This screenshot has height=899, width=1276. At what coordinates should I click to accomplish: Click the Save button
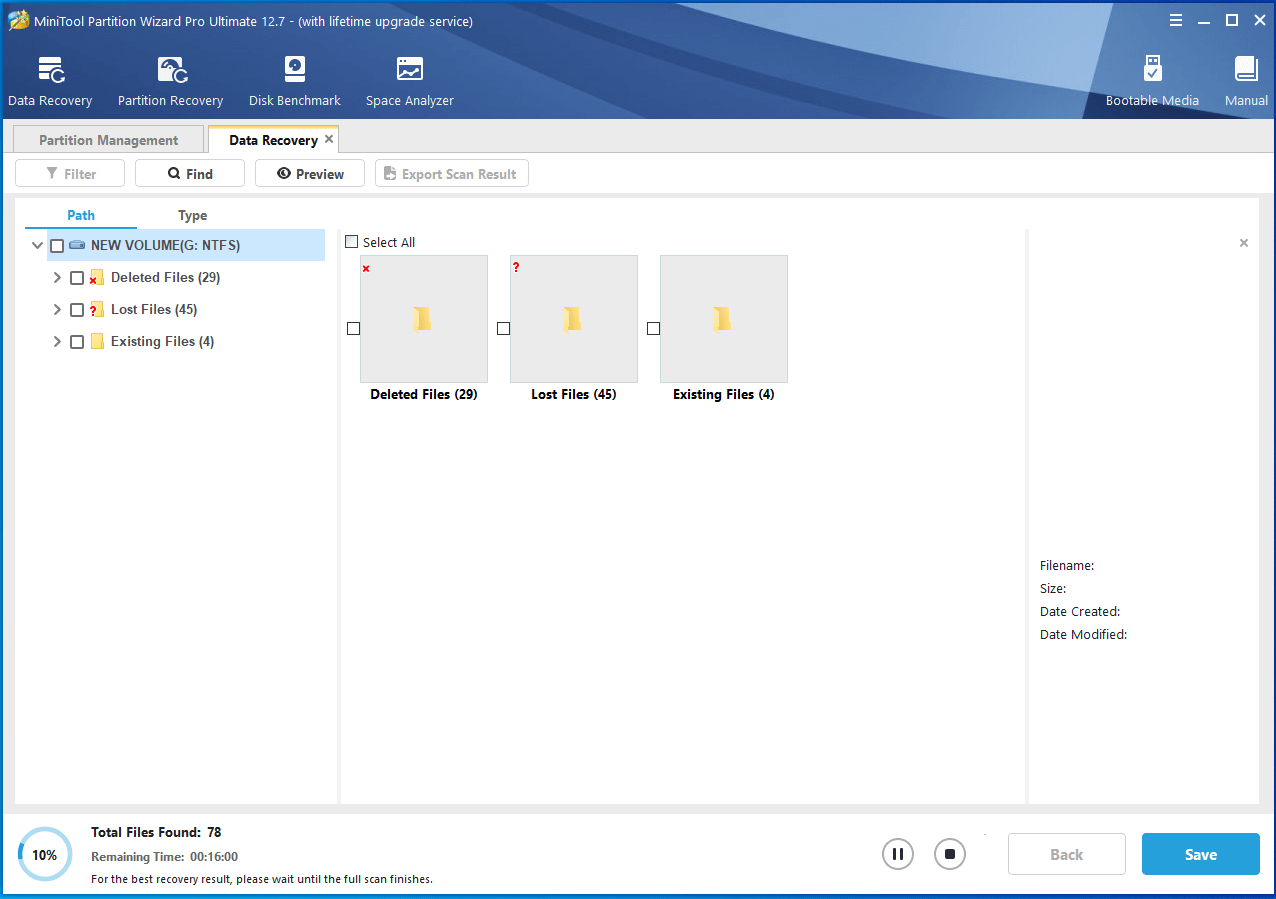point(1200,854)
